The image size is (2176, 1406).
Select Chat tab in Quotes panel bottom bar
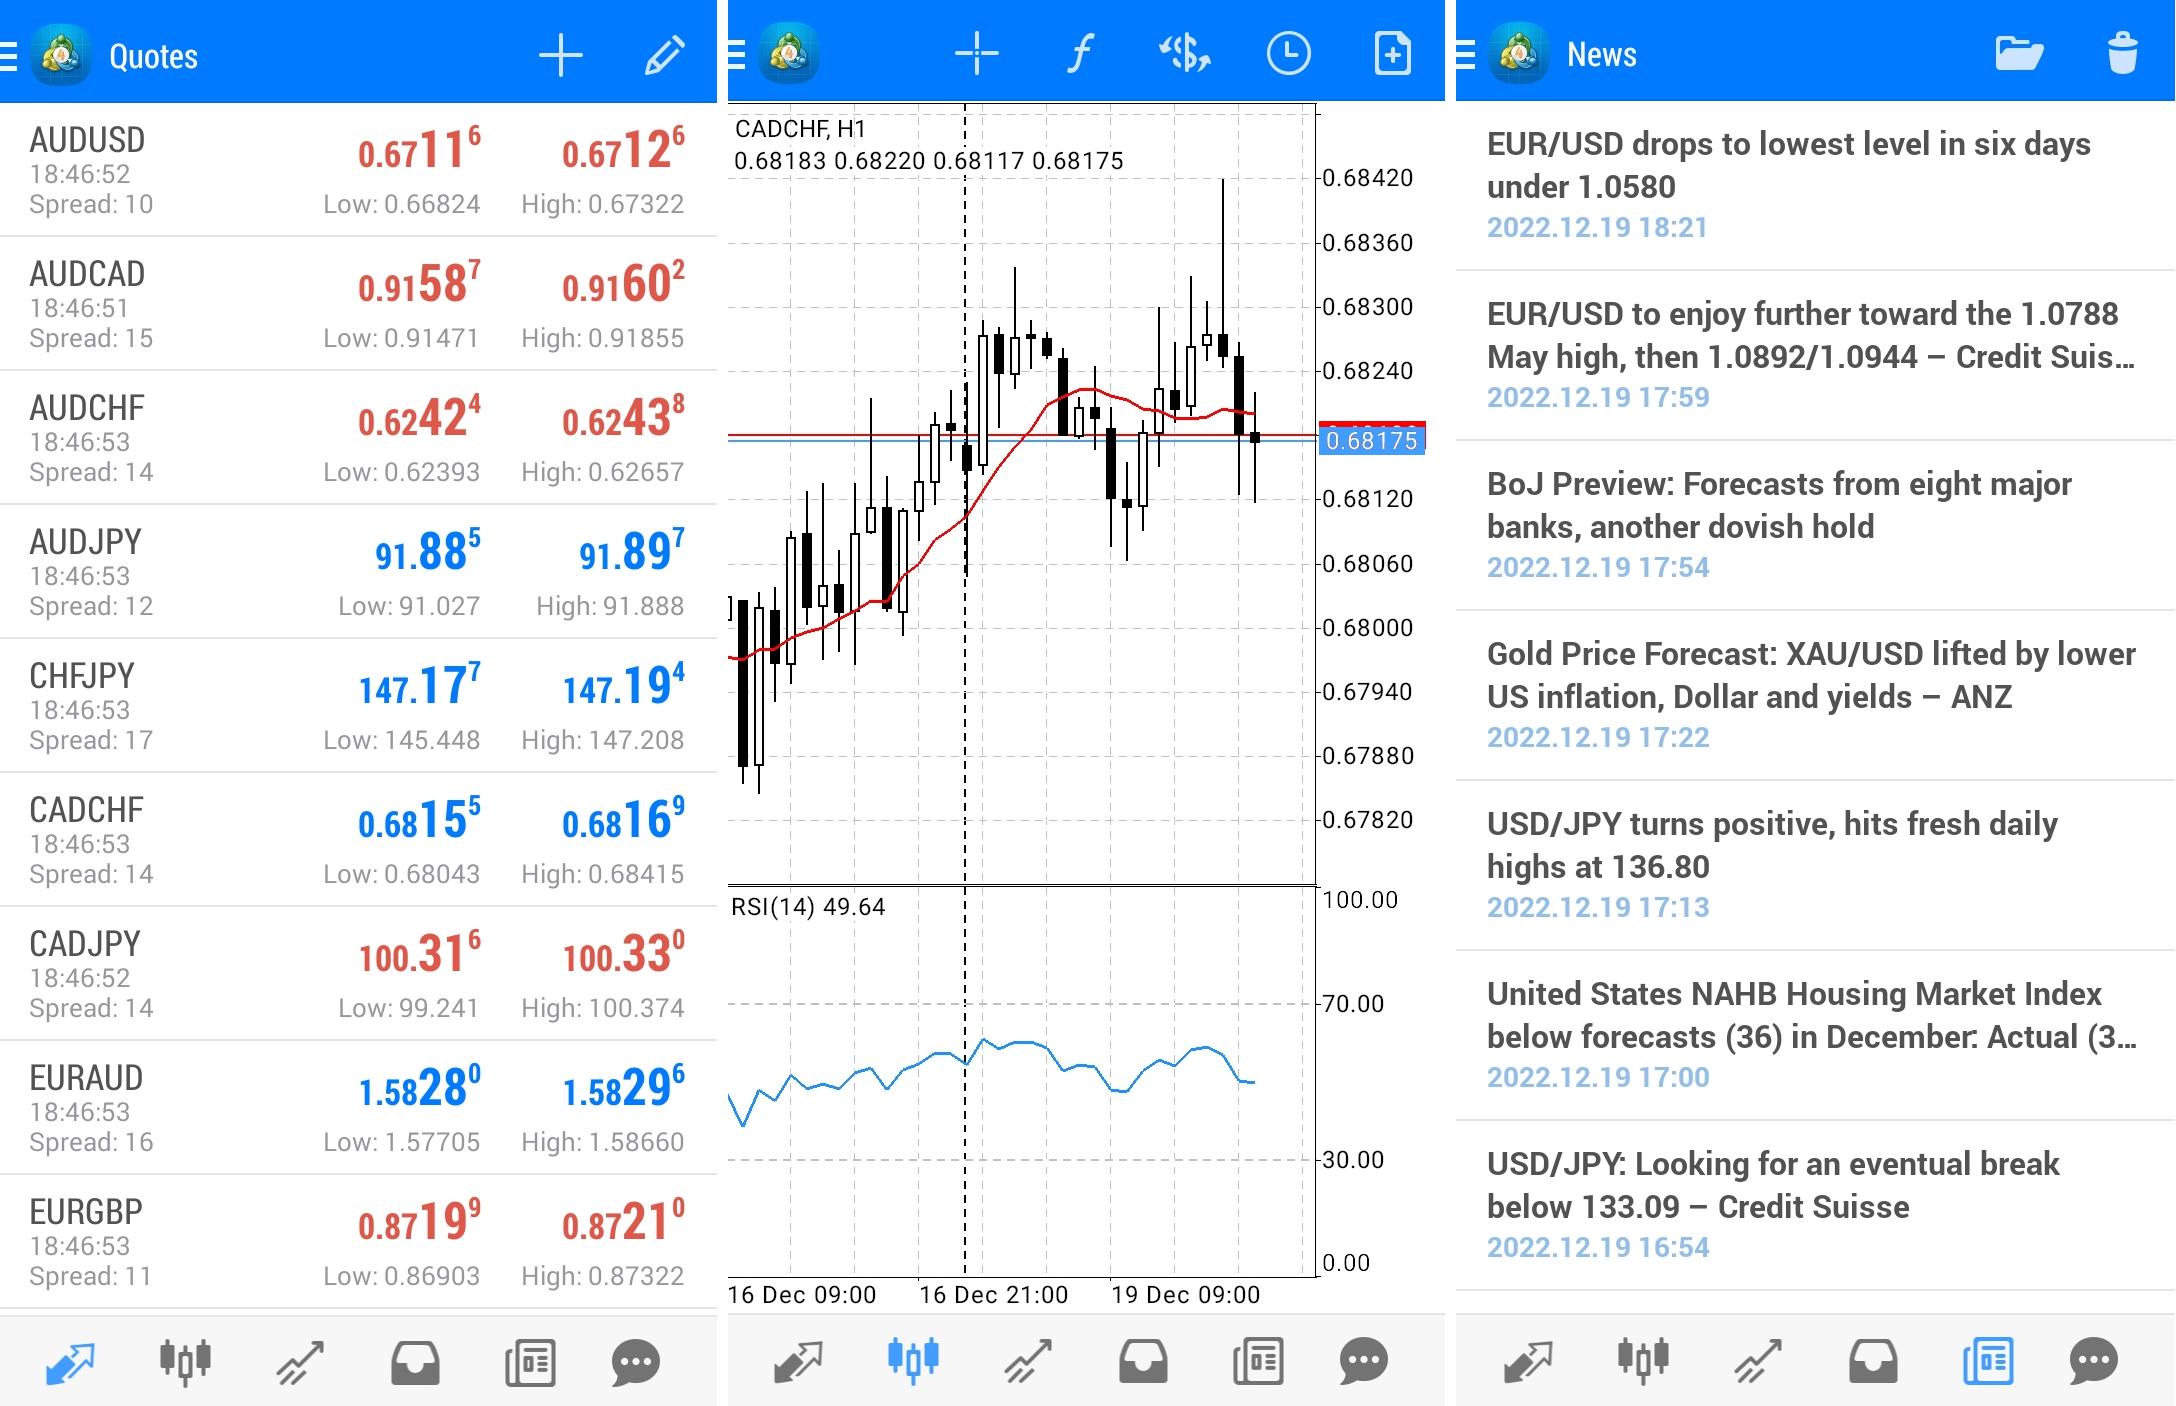(635, 1362)
